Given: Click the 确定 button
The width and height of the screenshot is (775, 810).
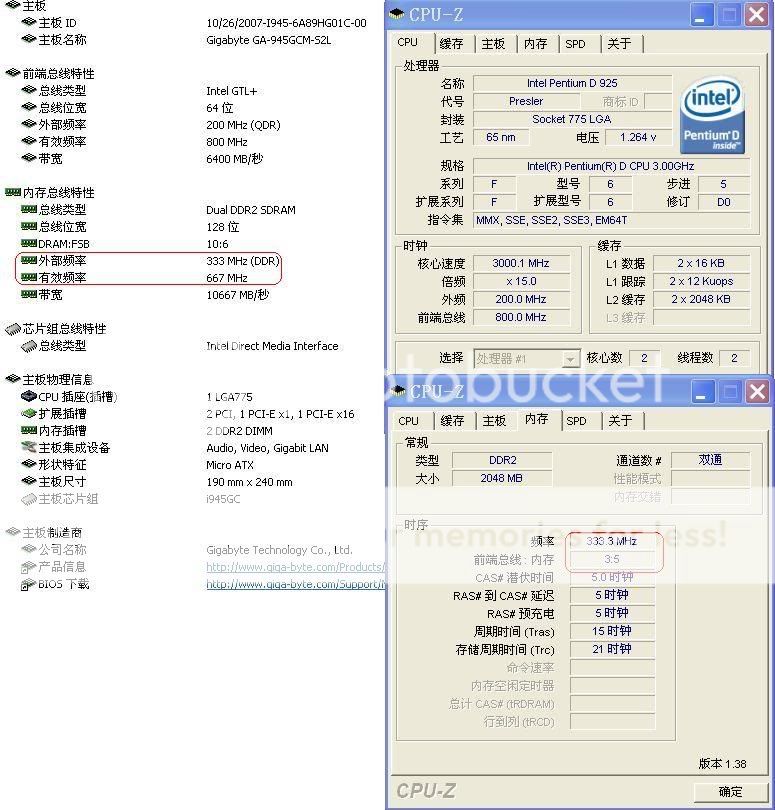Looking at the screenshot, I should point(731,791).
